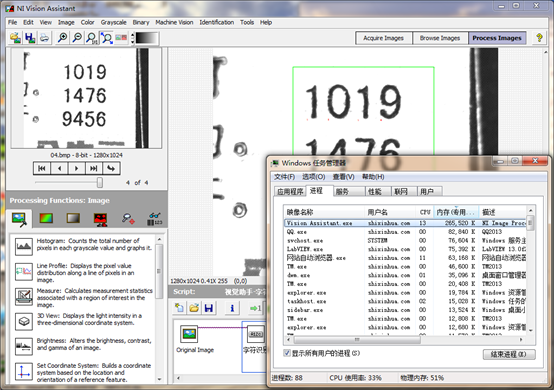Jump to first image button
Screen dimensions: 554x390
point(42,168)
